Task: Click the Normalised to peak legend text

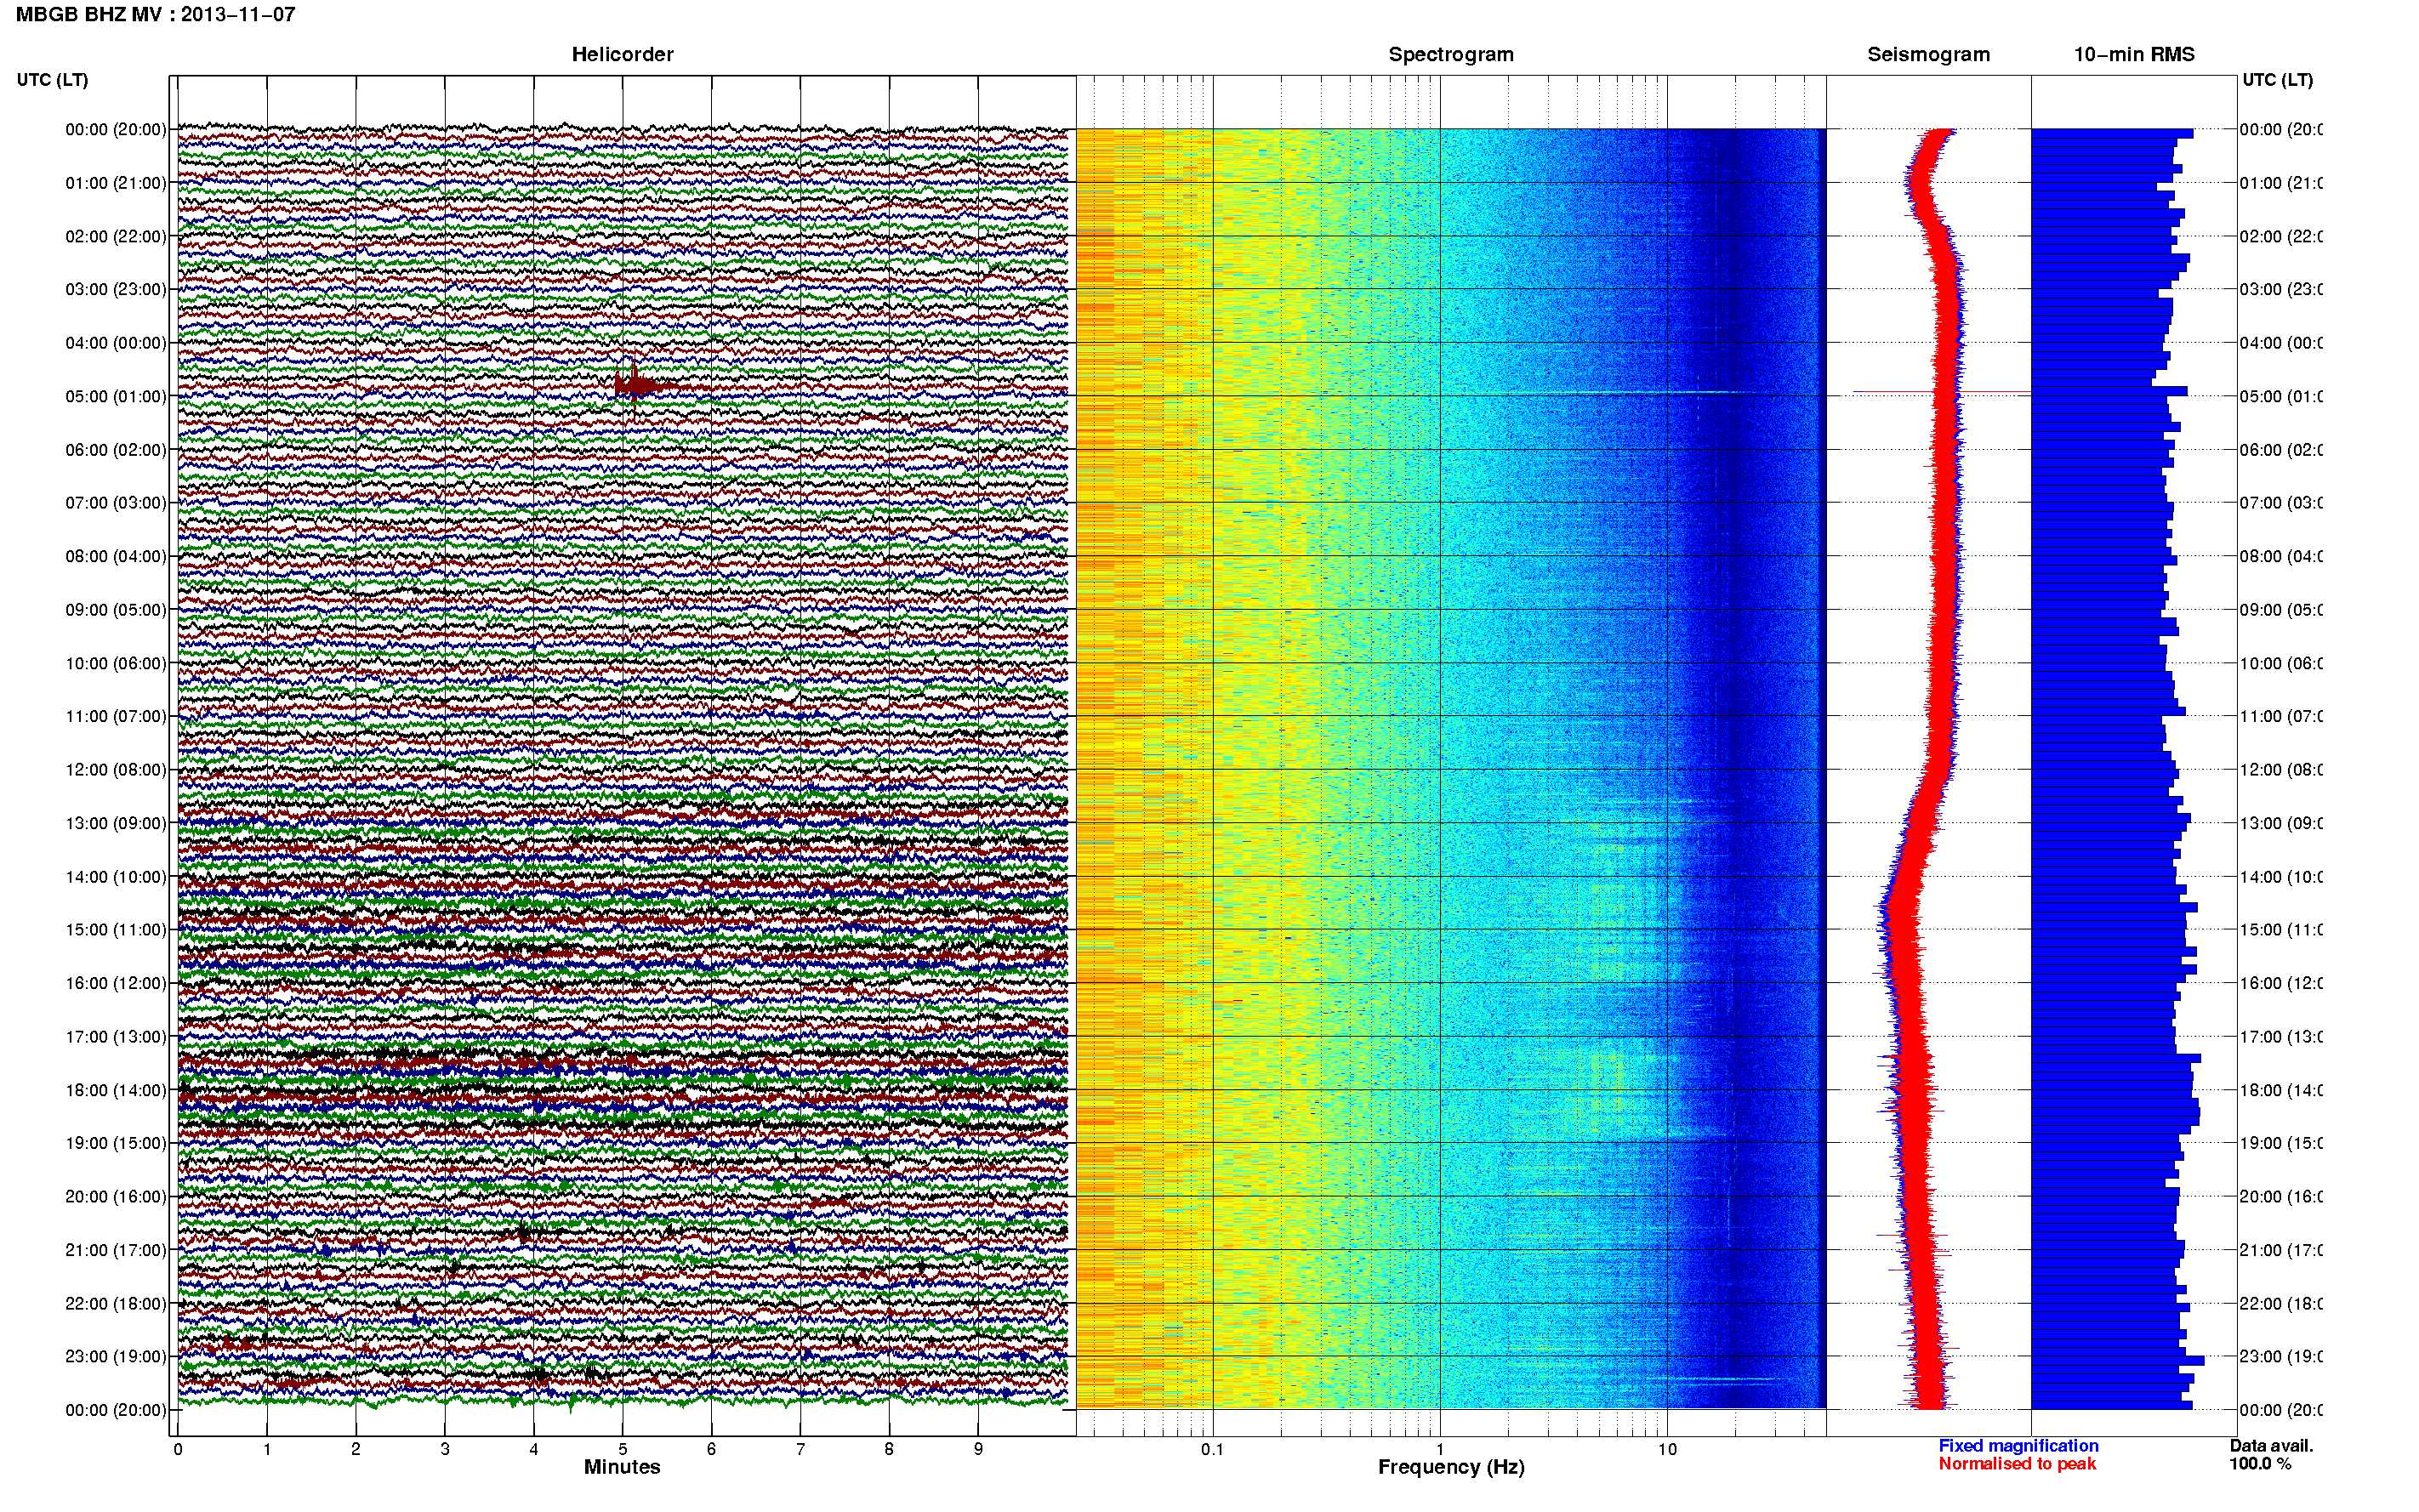Action: pyautogui.click(x=2017, y=1464)
